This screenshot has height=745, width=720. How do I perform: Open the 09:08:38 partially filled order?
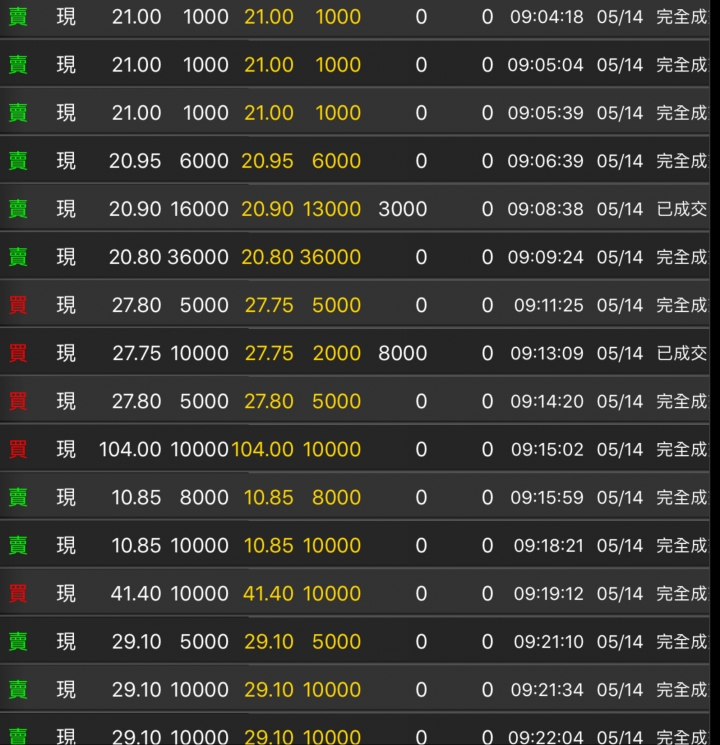355,209
